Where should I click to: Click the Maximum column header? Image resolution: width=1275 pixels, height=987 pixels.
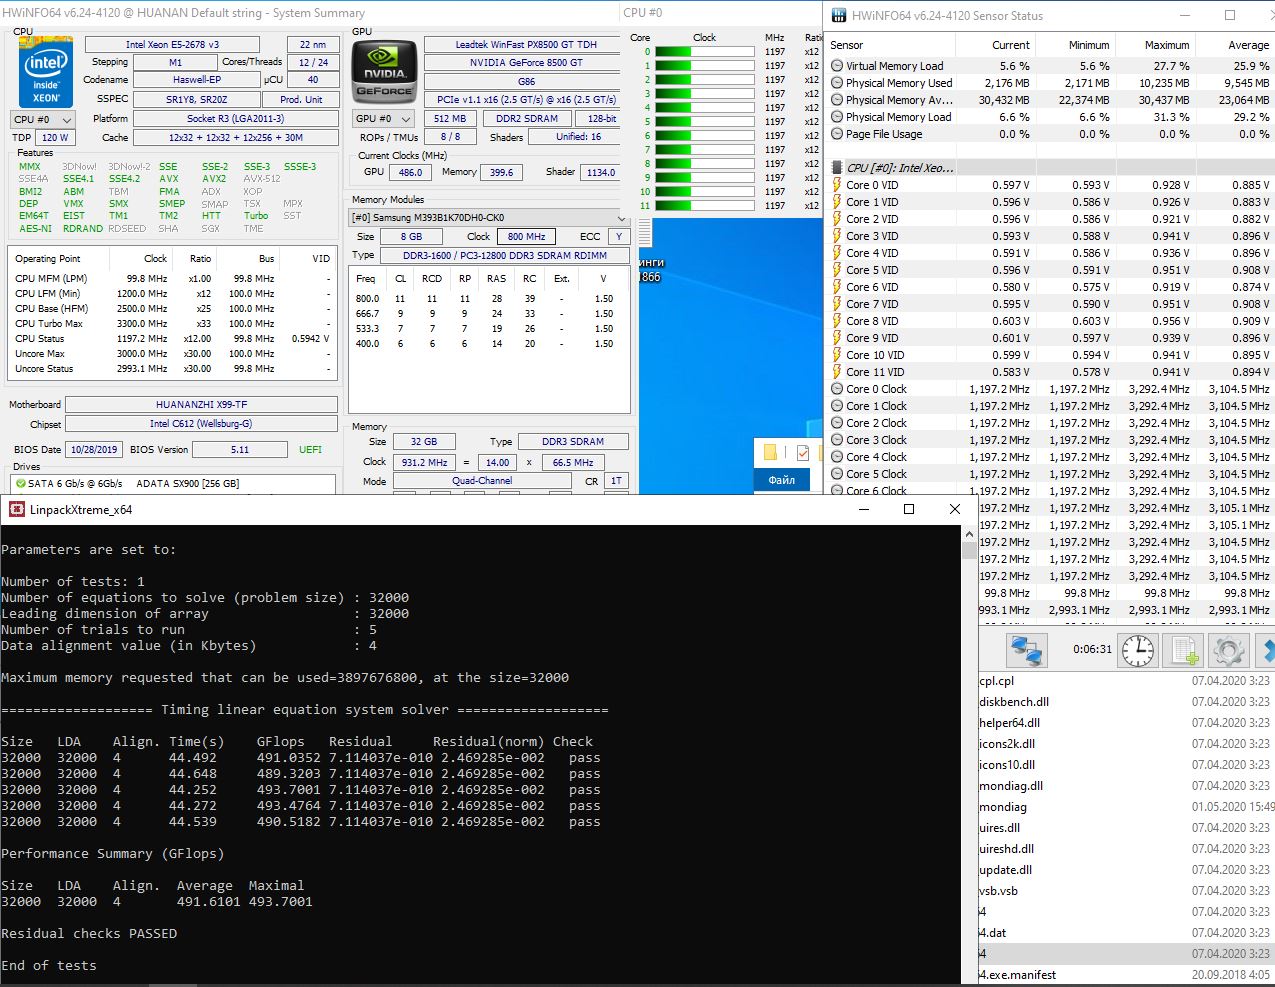click(1156, 45)
